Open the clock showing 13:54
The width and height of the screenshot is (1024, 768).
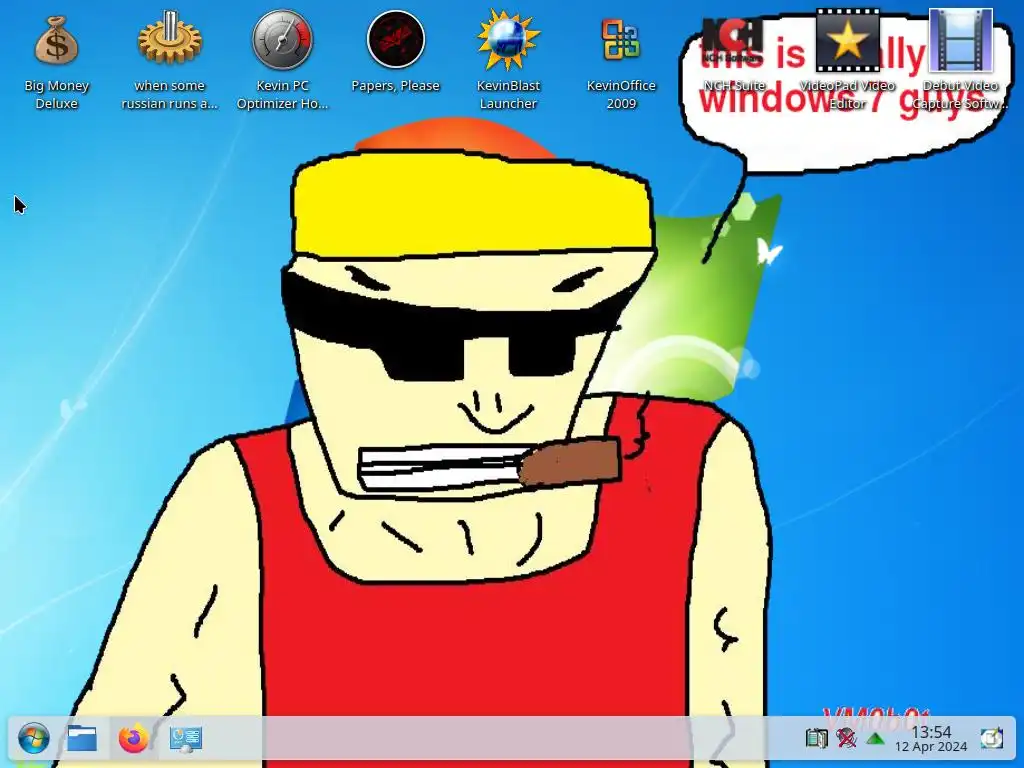click(931, 739)
